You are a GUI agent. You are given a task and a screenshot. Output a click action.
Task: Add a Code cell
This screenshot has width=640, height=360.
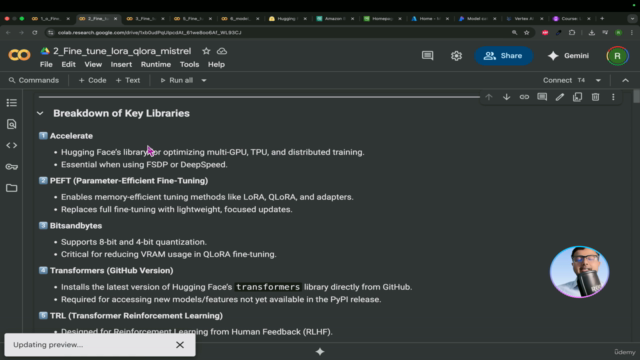click(92, 80)
